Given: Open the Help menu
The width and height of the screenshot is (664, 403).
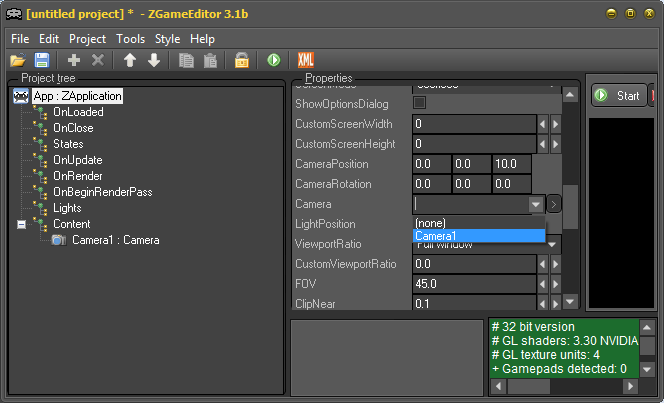Looking at the screenshot, I should pos(202,39).
